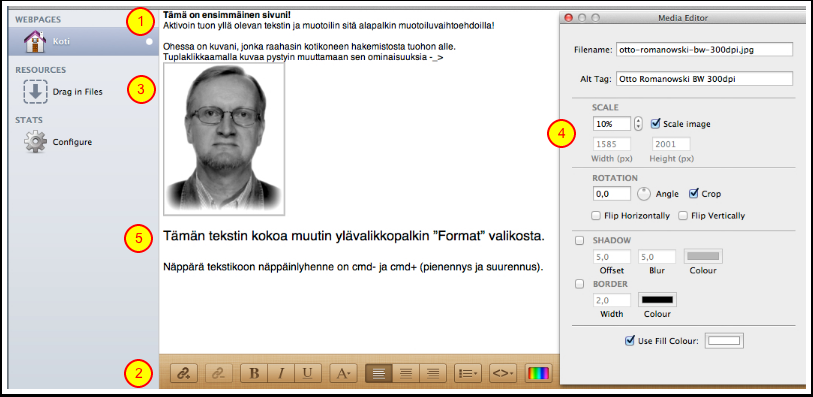Toggle underline formatting
813x397 pixels.
point(308,373)
